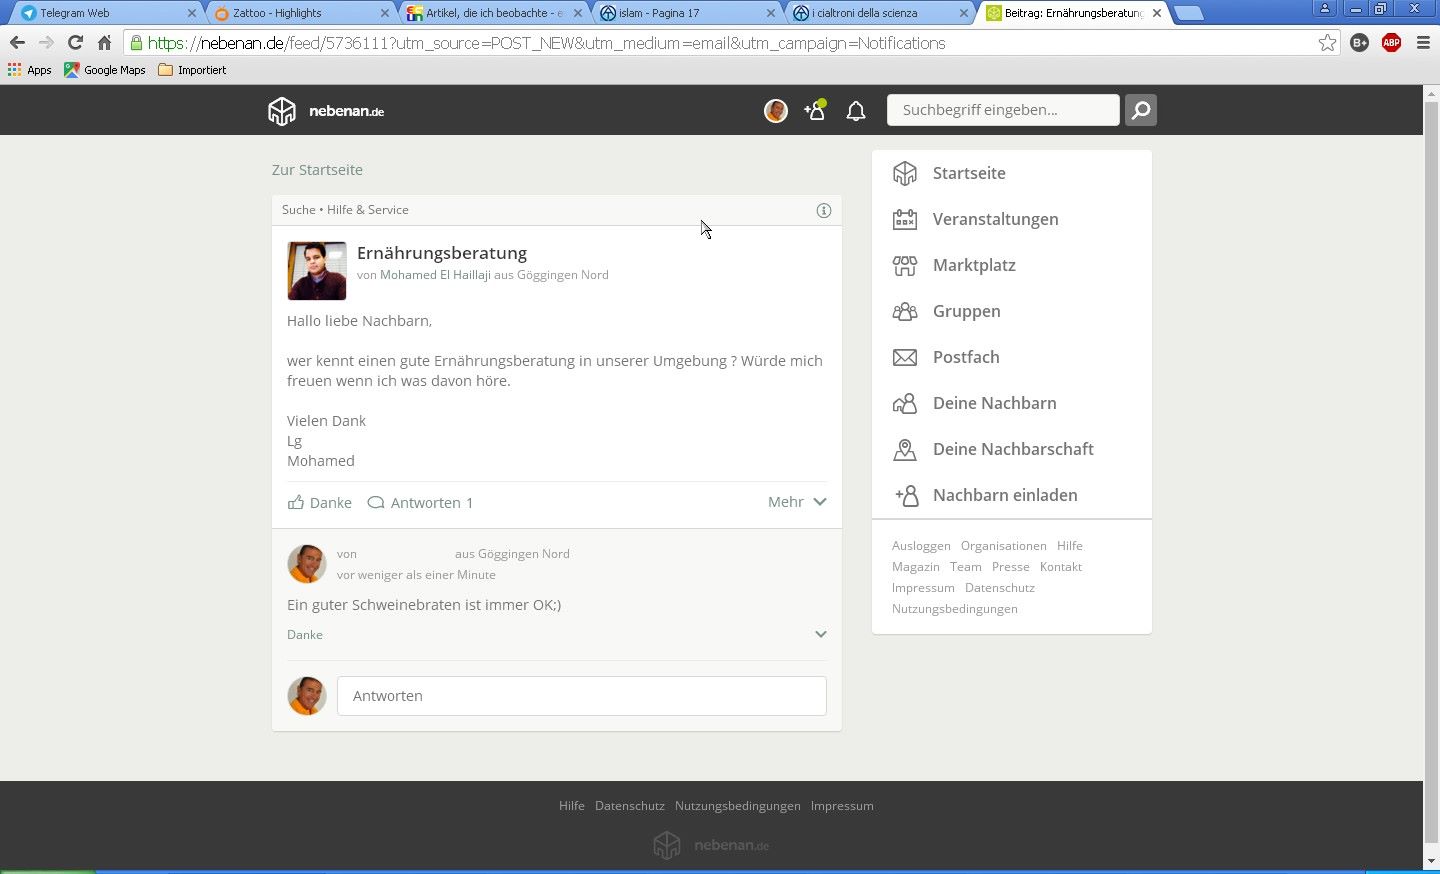Open Google Maps bookmark
Image resolution: width=1440 pixels, height=874 pixels.
click(105, 70)
